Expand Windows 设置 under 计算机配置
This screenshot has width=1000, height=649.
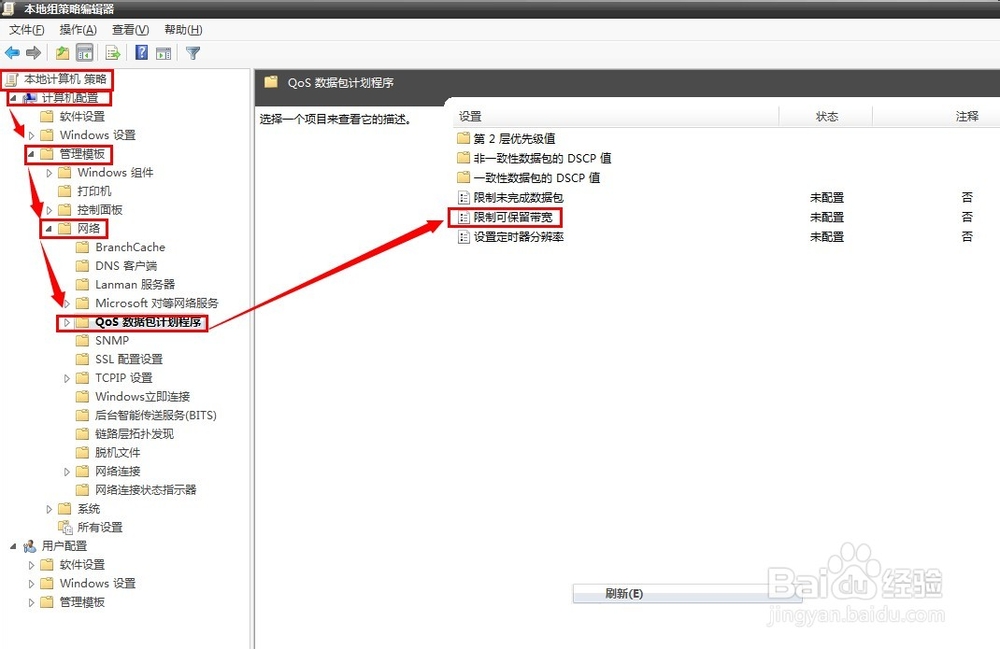pos(31,135)
